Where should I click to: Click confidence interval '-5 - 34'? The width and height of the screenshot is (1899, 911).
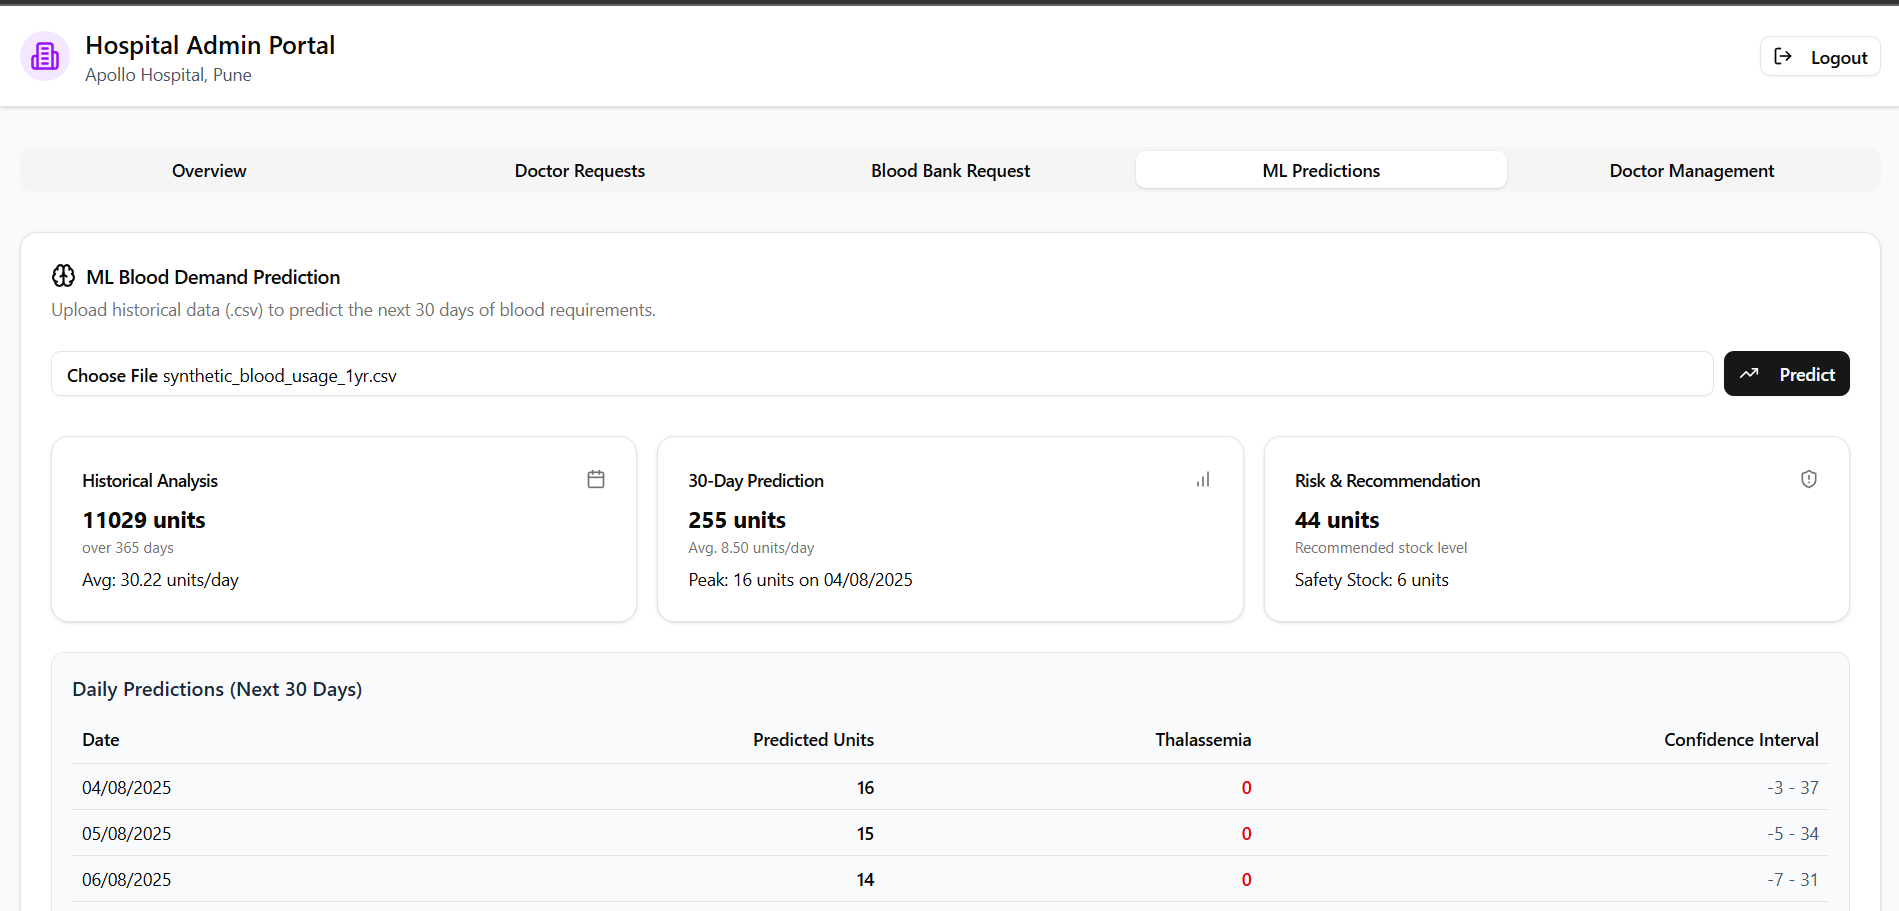(1793, 834)
